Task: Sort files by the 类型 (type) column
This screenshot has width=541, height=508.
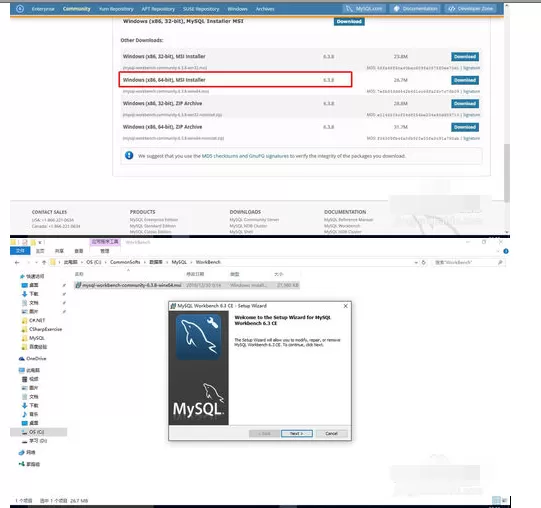Action: 235,274
